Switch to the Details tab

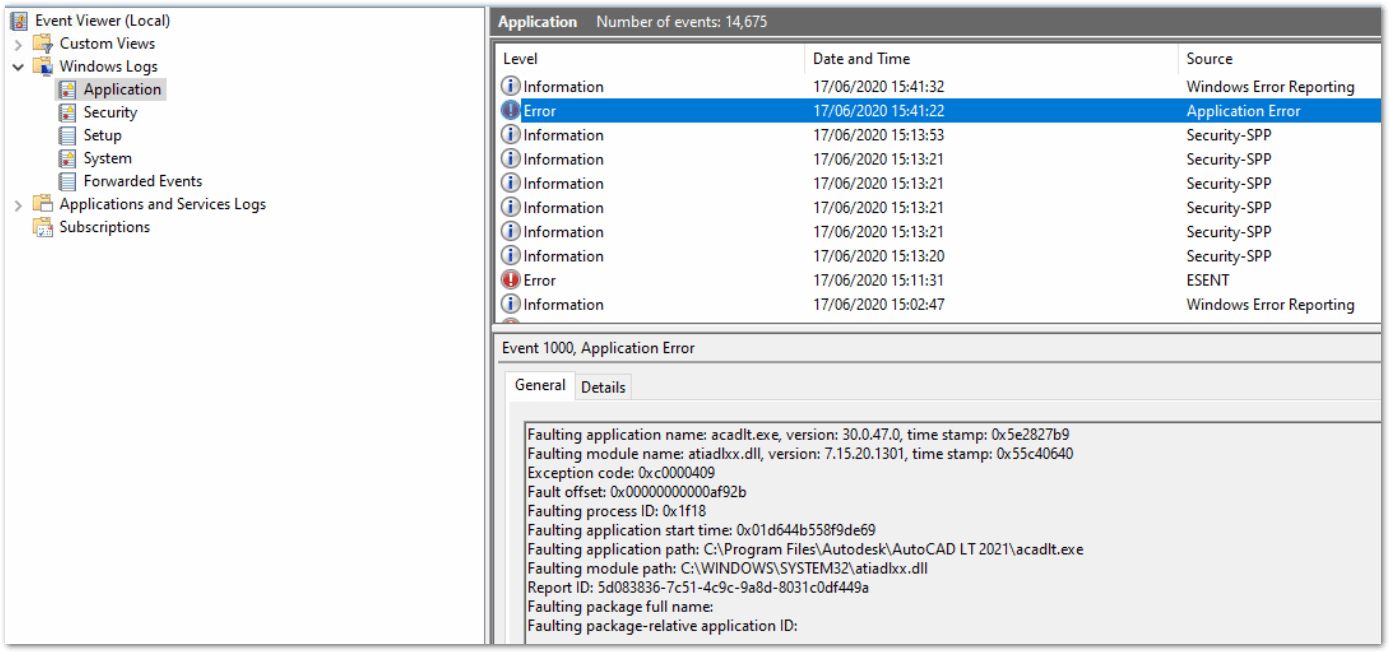pyautogui.click(x=602, y=386)
